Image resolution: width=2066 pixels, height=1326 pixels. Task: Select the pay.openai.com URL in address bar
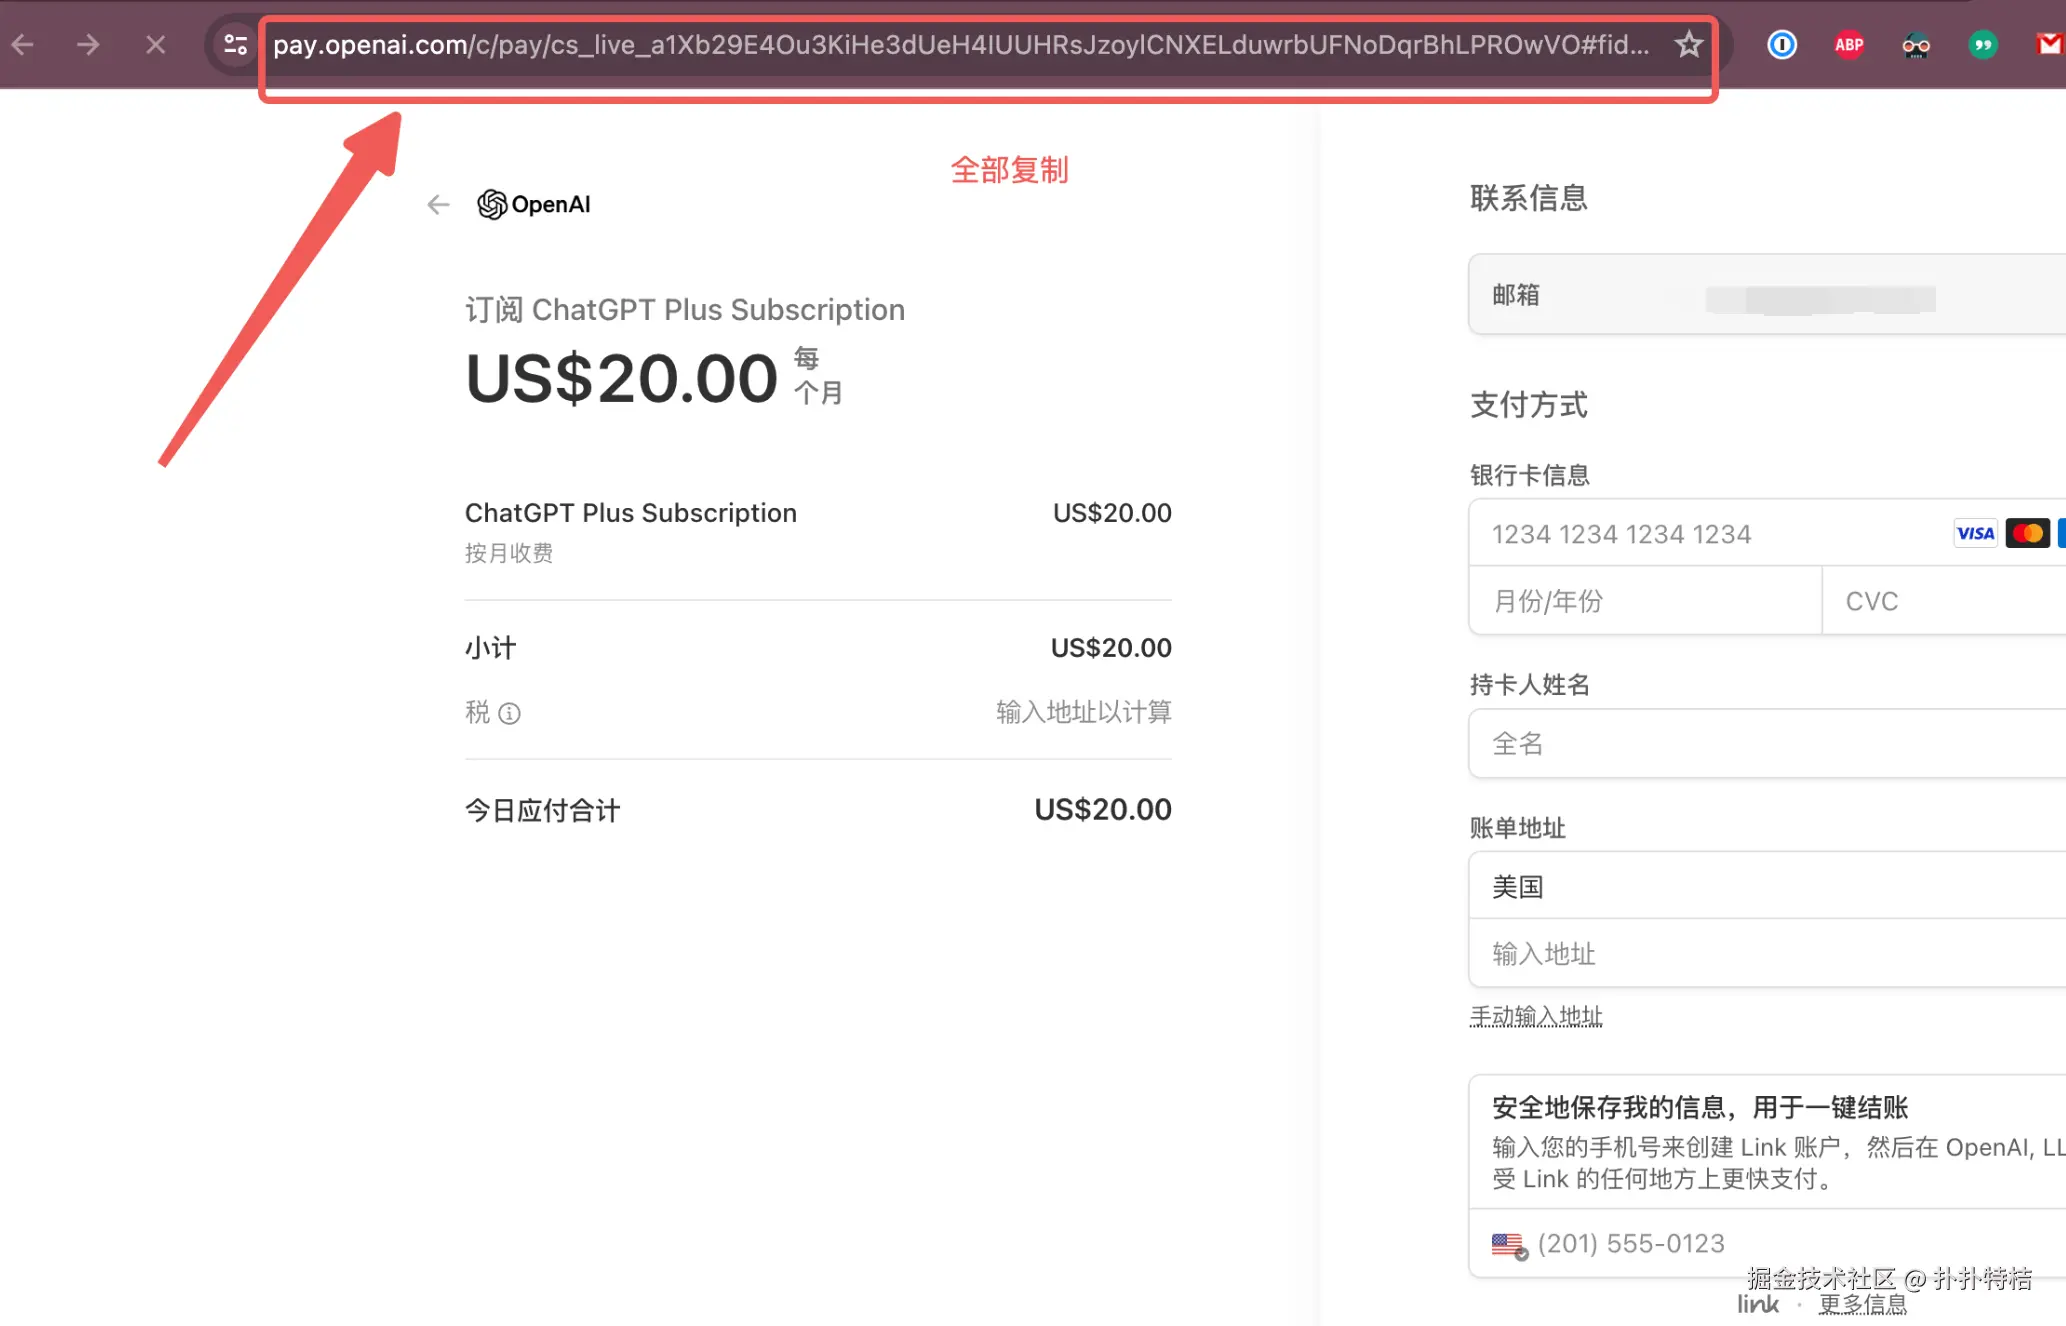click(x=960, y=45)
